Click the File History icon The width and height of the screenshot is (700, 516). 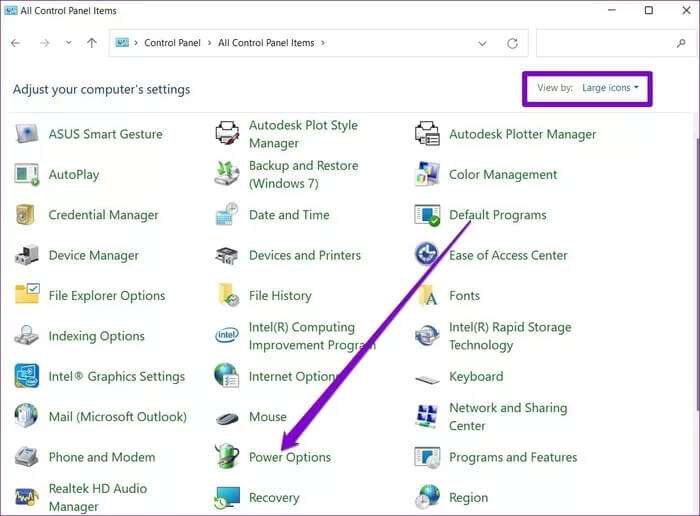[x=228, y=295]
